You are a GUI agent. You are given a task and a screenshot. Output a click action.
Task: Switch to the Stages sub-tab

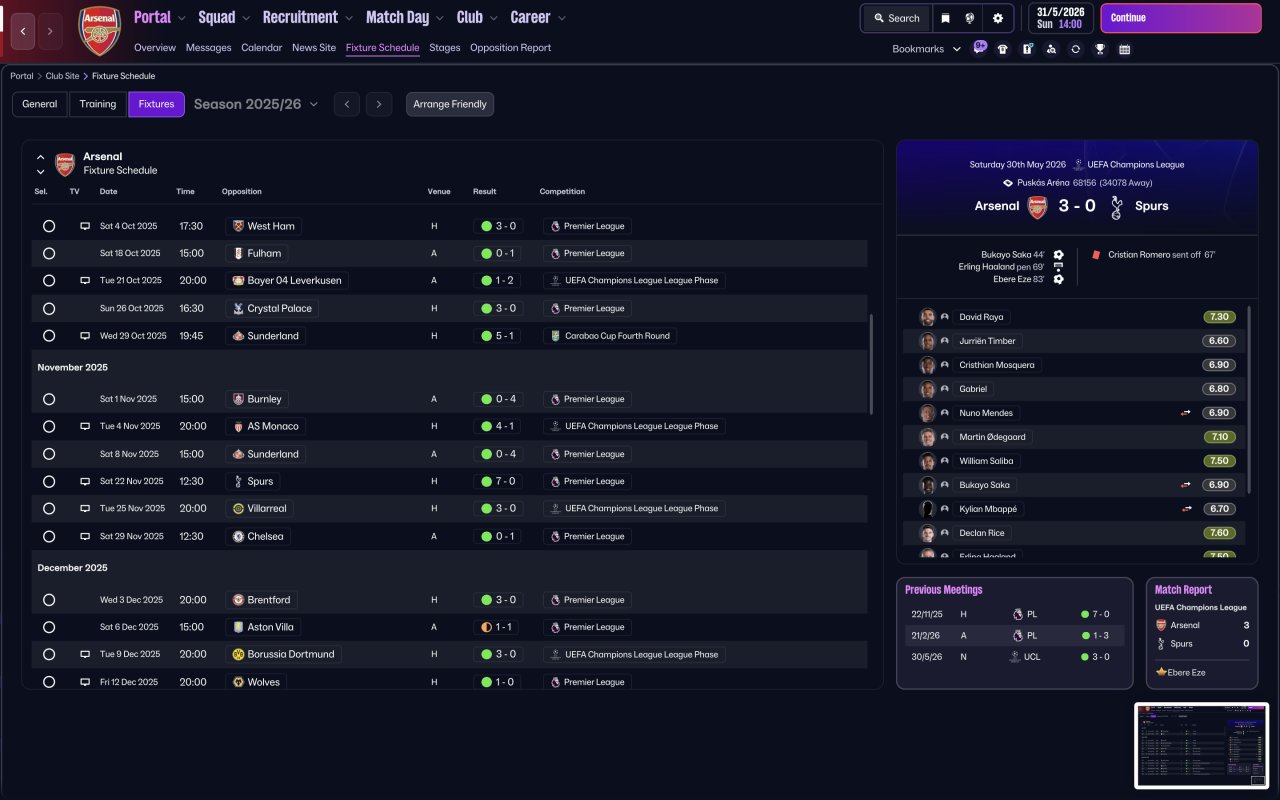click(445, 47)
